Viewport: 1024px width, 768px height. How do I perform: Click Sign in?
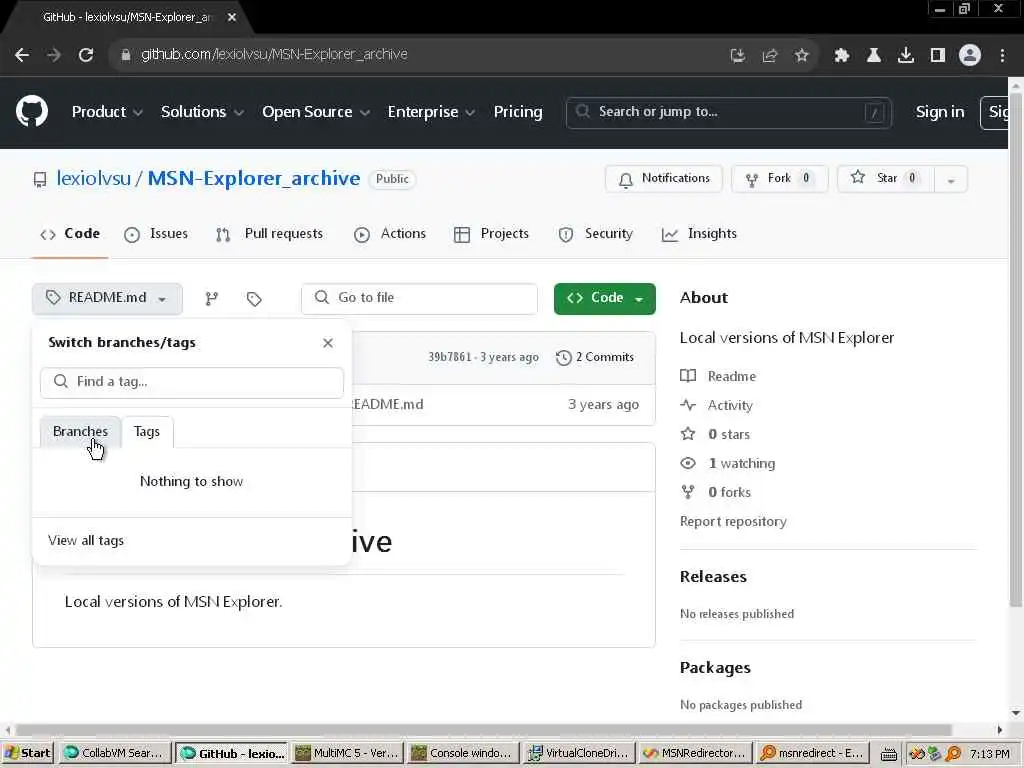(940, 112)
